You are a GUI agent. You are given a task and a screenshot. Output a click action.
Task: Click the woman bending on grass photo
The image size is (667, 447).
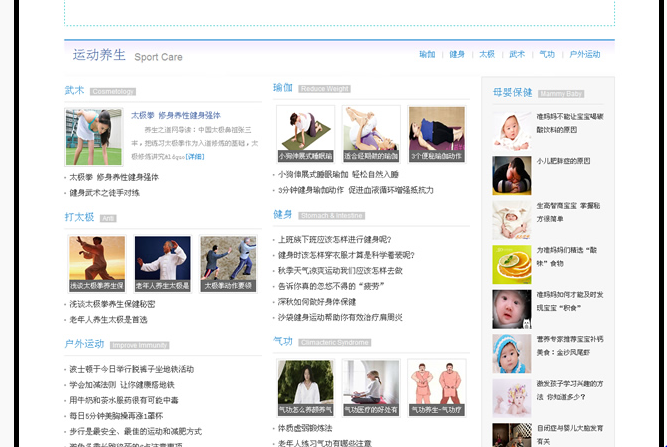[x=94, y=137]
